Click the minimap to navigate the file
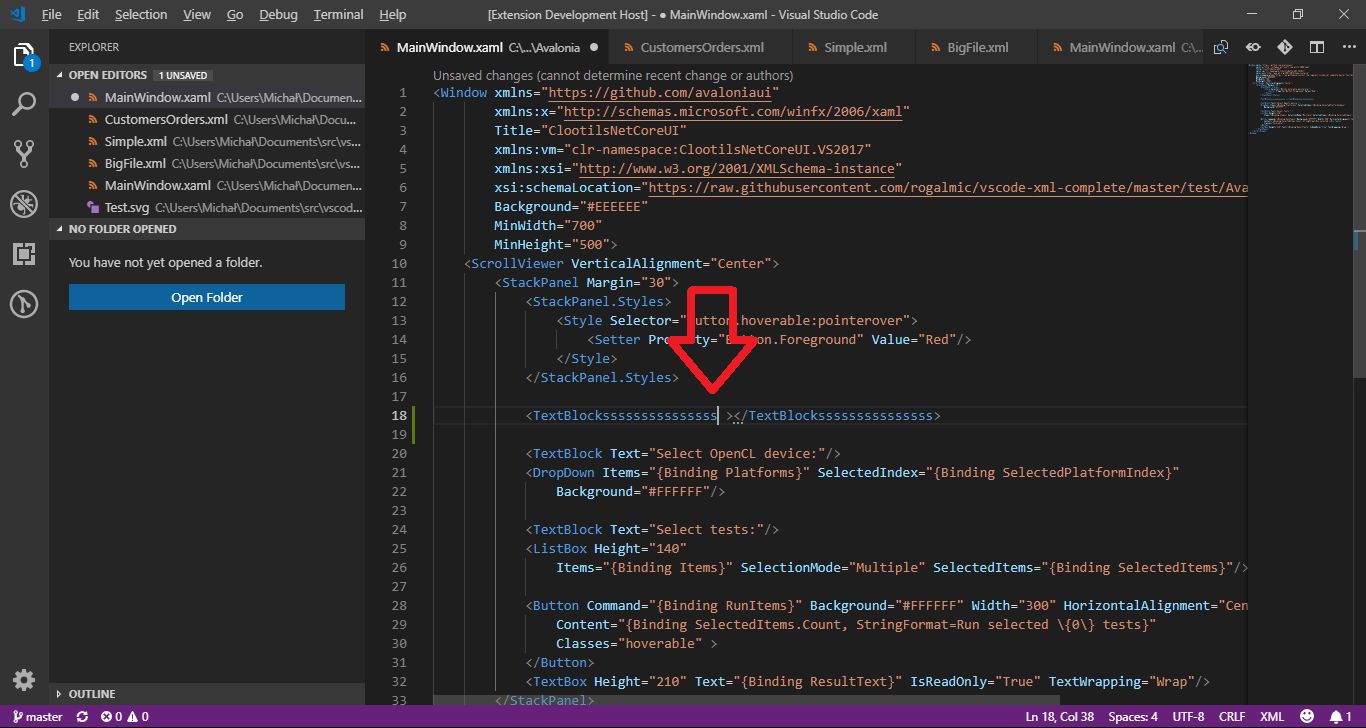Screen dimensions: 1366x728 tap(1300, 100)
